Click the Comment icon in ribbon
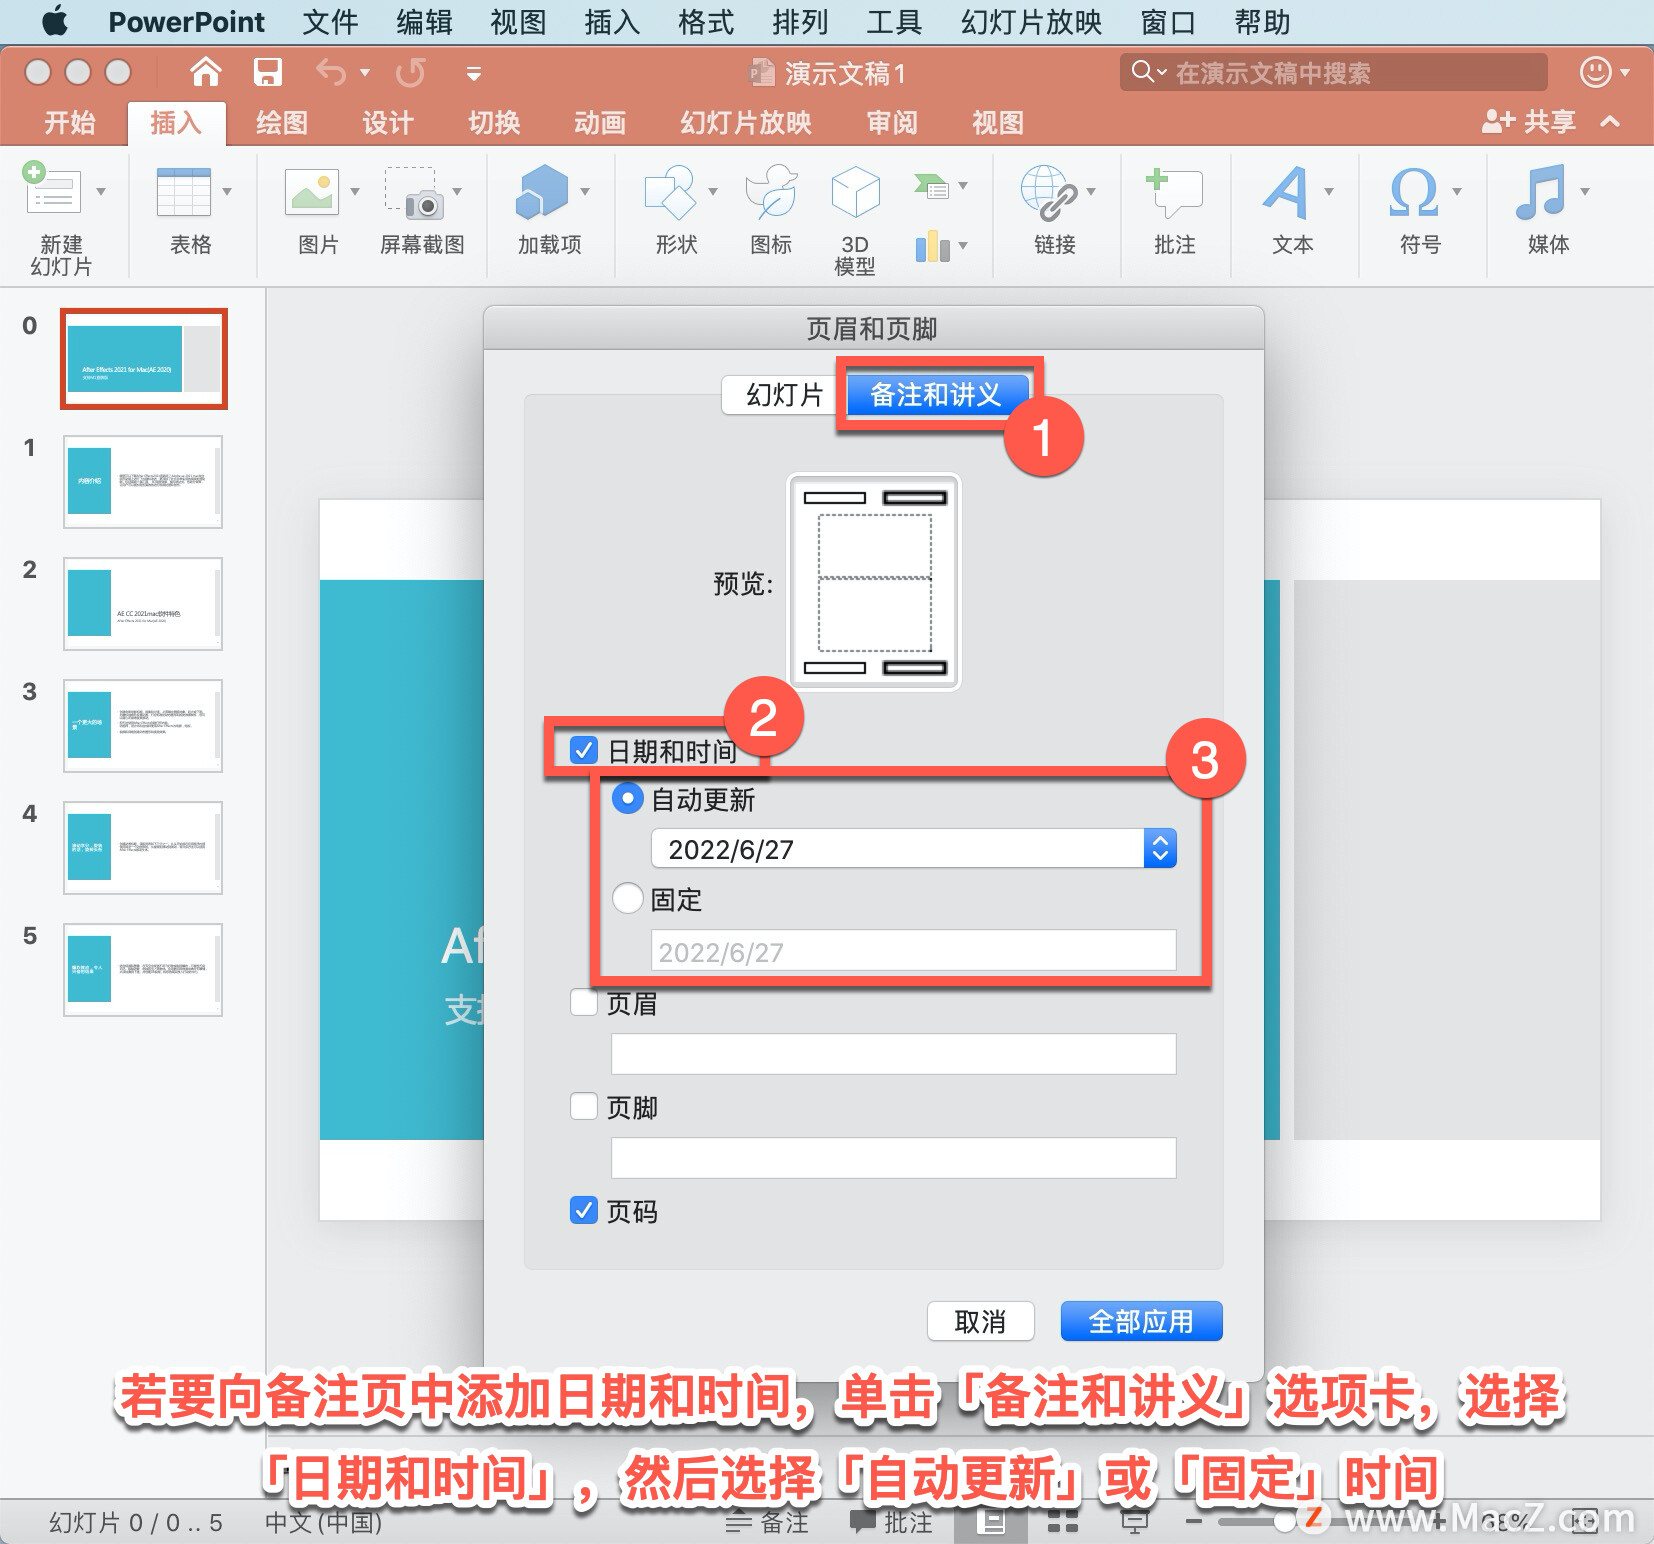 pos(1173,192)
